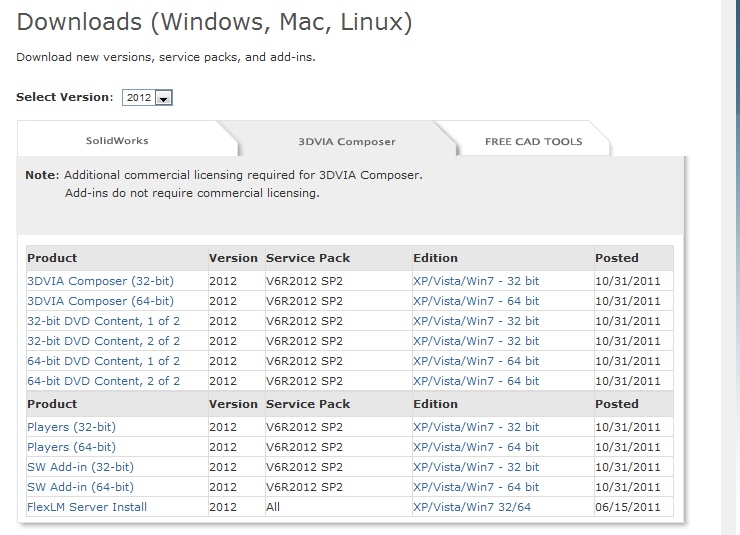
Task: Open 32-bit DVD Content, 2 of 2 link
Action: point(103,341)
